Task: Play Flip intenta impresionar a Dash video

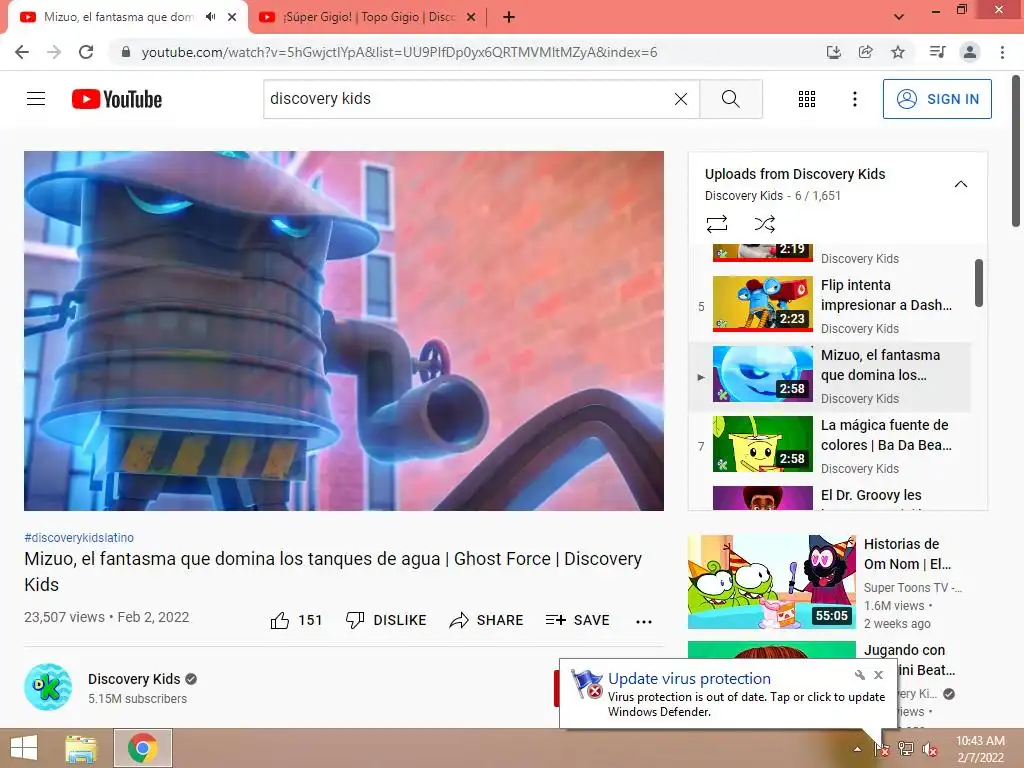Action: pos(830,306)
